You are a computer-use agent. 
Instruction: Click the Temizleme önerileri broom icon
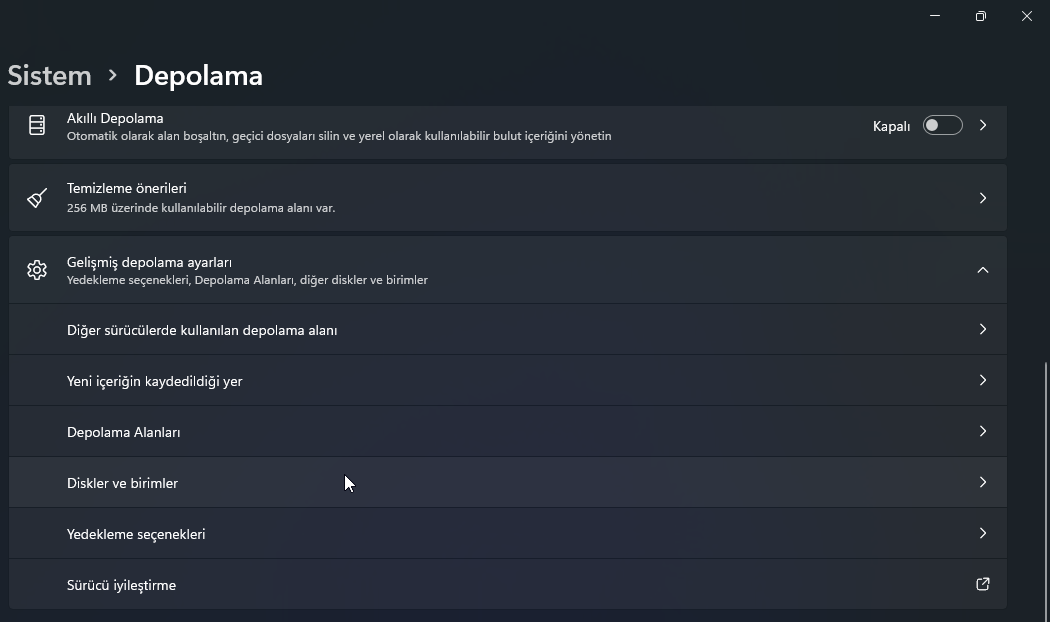click(x=37, y=198)
